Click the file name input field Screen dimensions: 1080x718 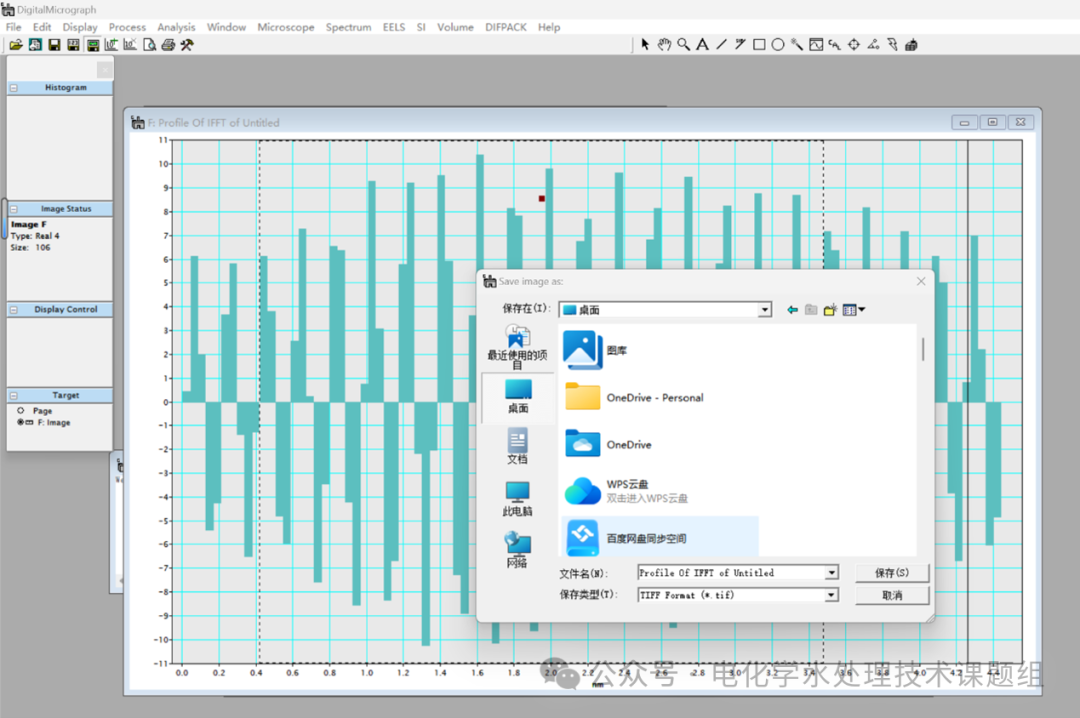pyautogui.click(x=731, y=573)
